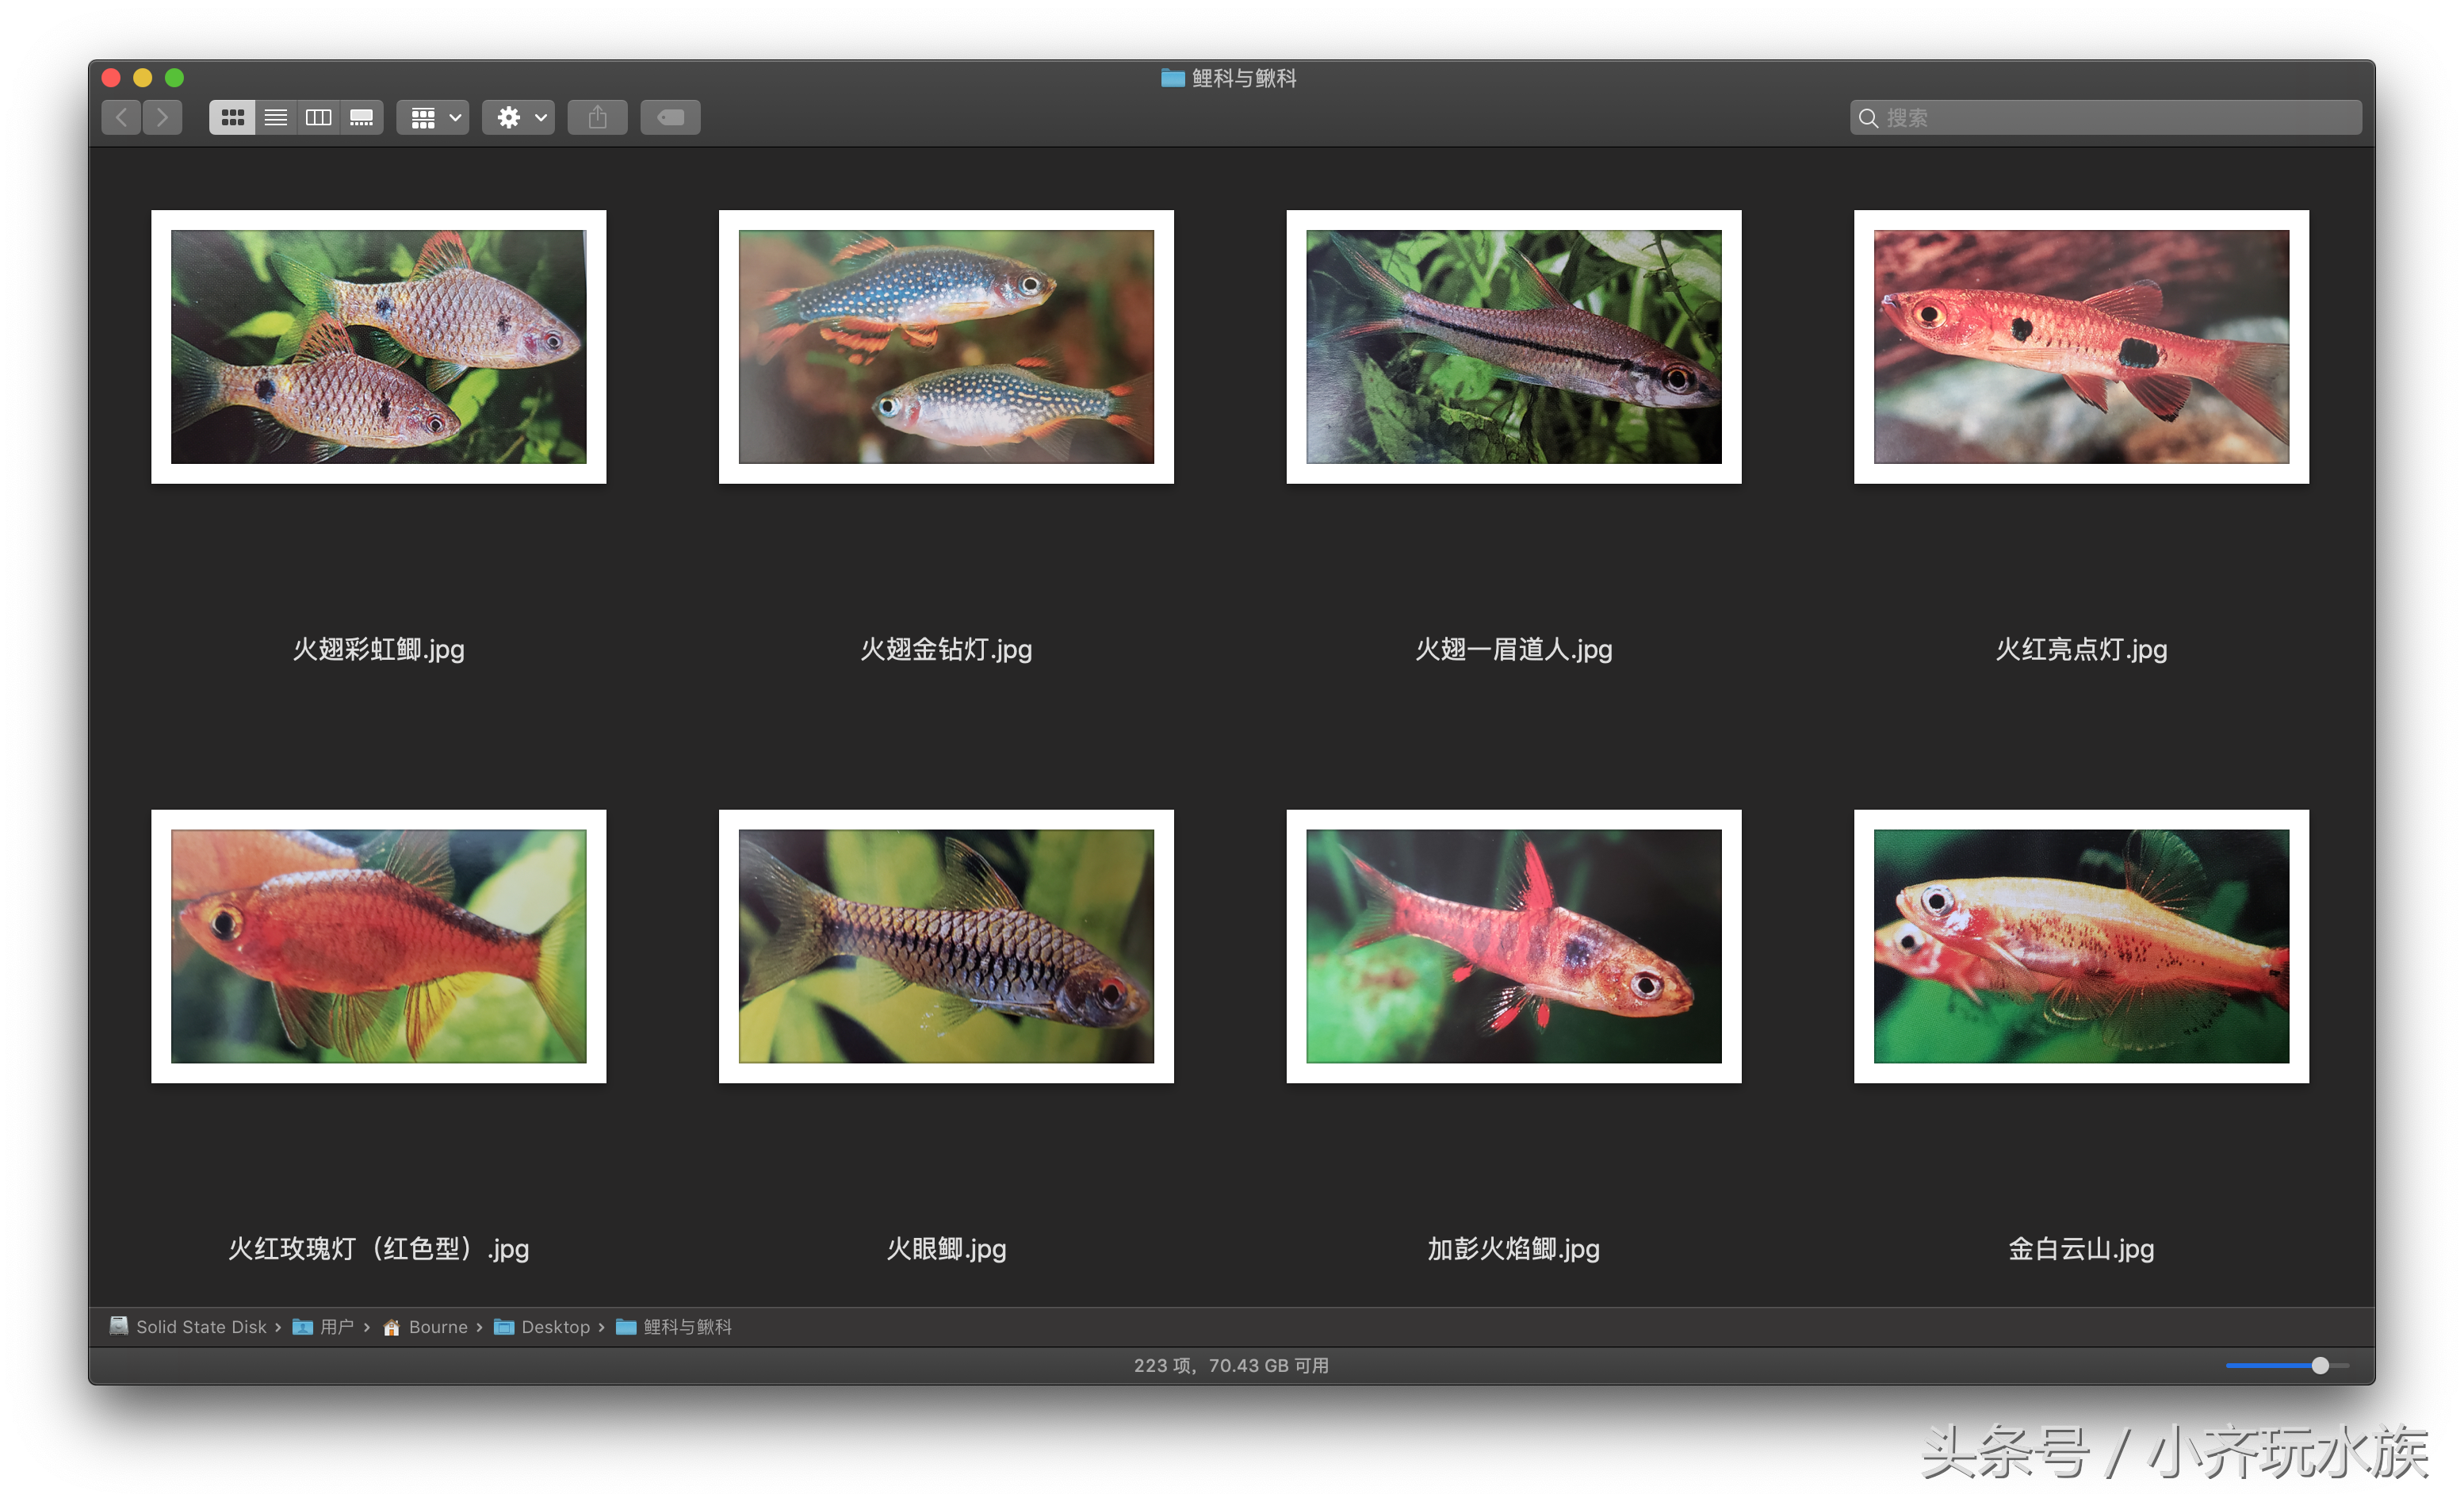Image resolution: width=2464 pixels, height=1502 pixels.
Task: Click the file name 加彭火焰鲫.jpg
Action: [x=1514, y=1249]
